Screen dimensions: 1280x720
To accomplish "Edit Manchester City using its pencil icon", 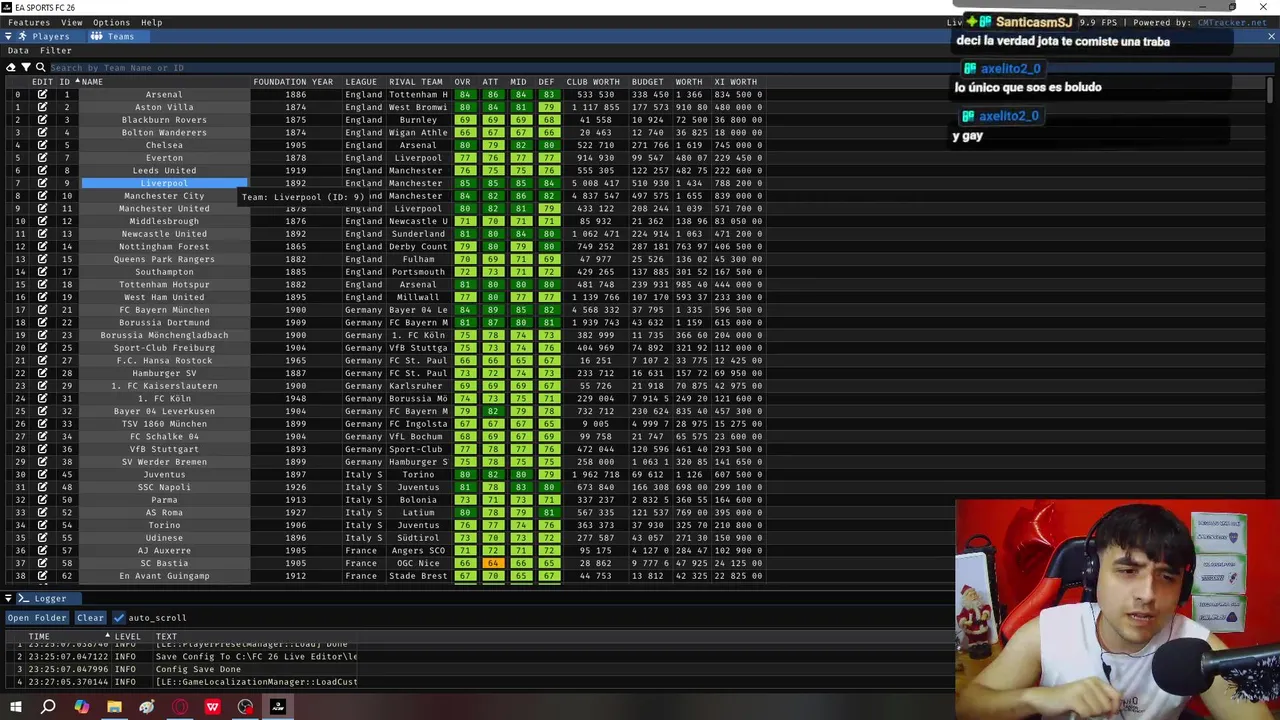I will (x=42, y=196).
